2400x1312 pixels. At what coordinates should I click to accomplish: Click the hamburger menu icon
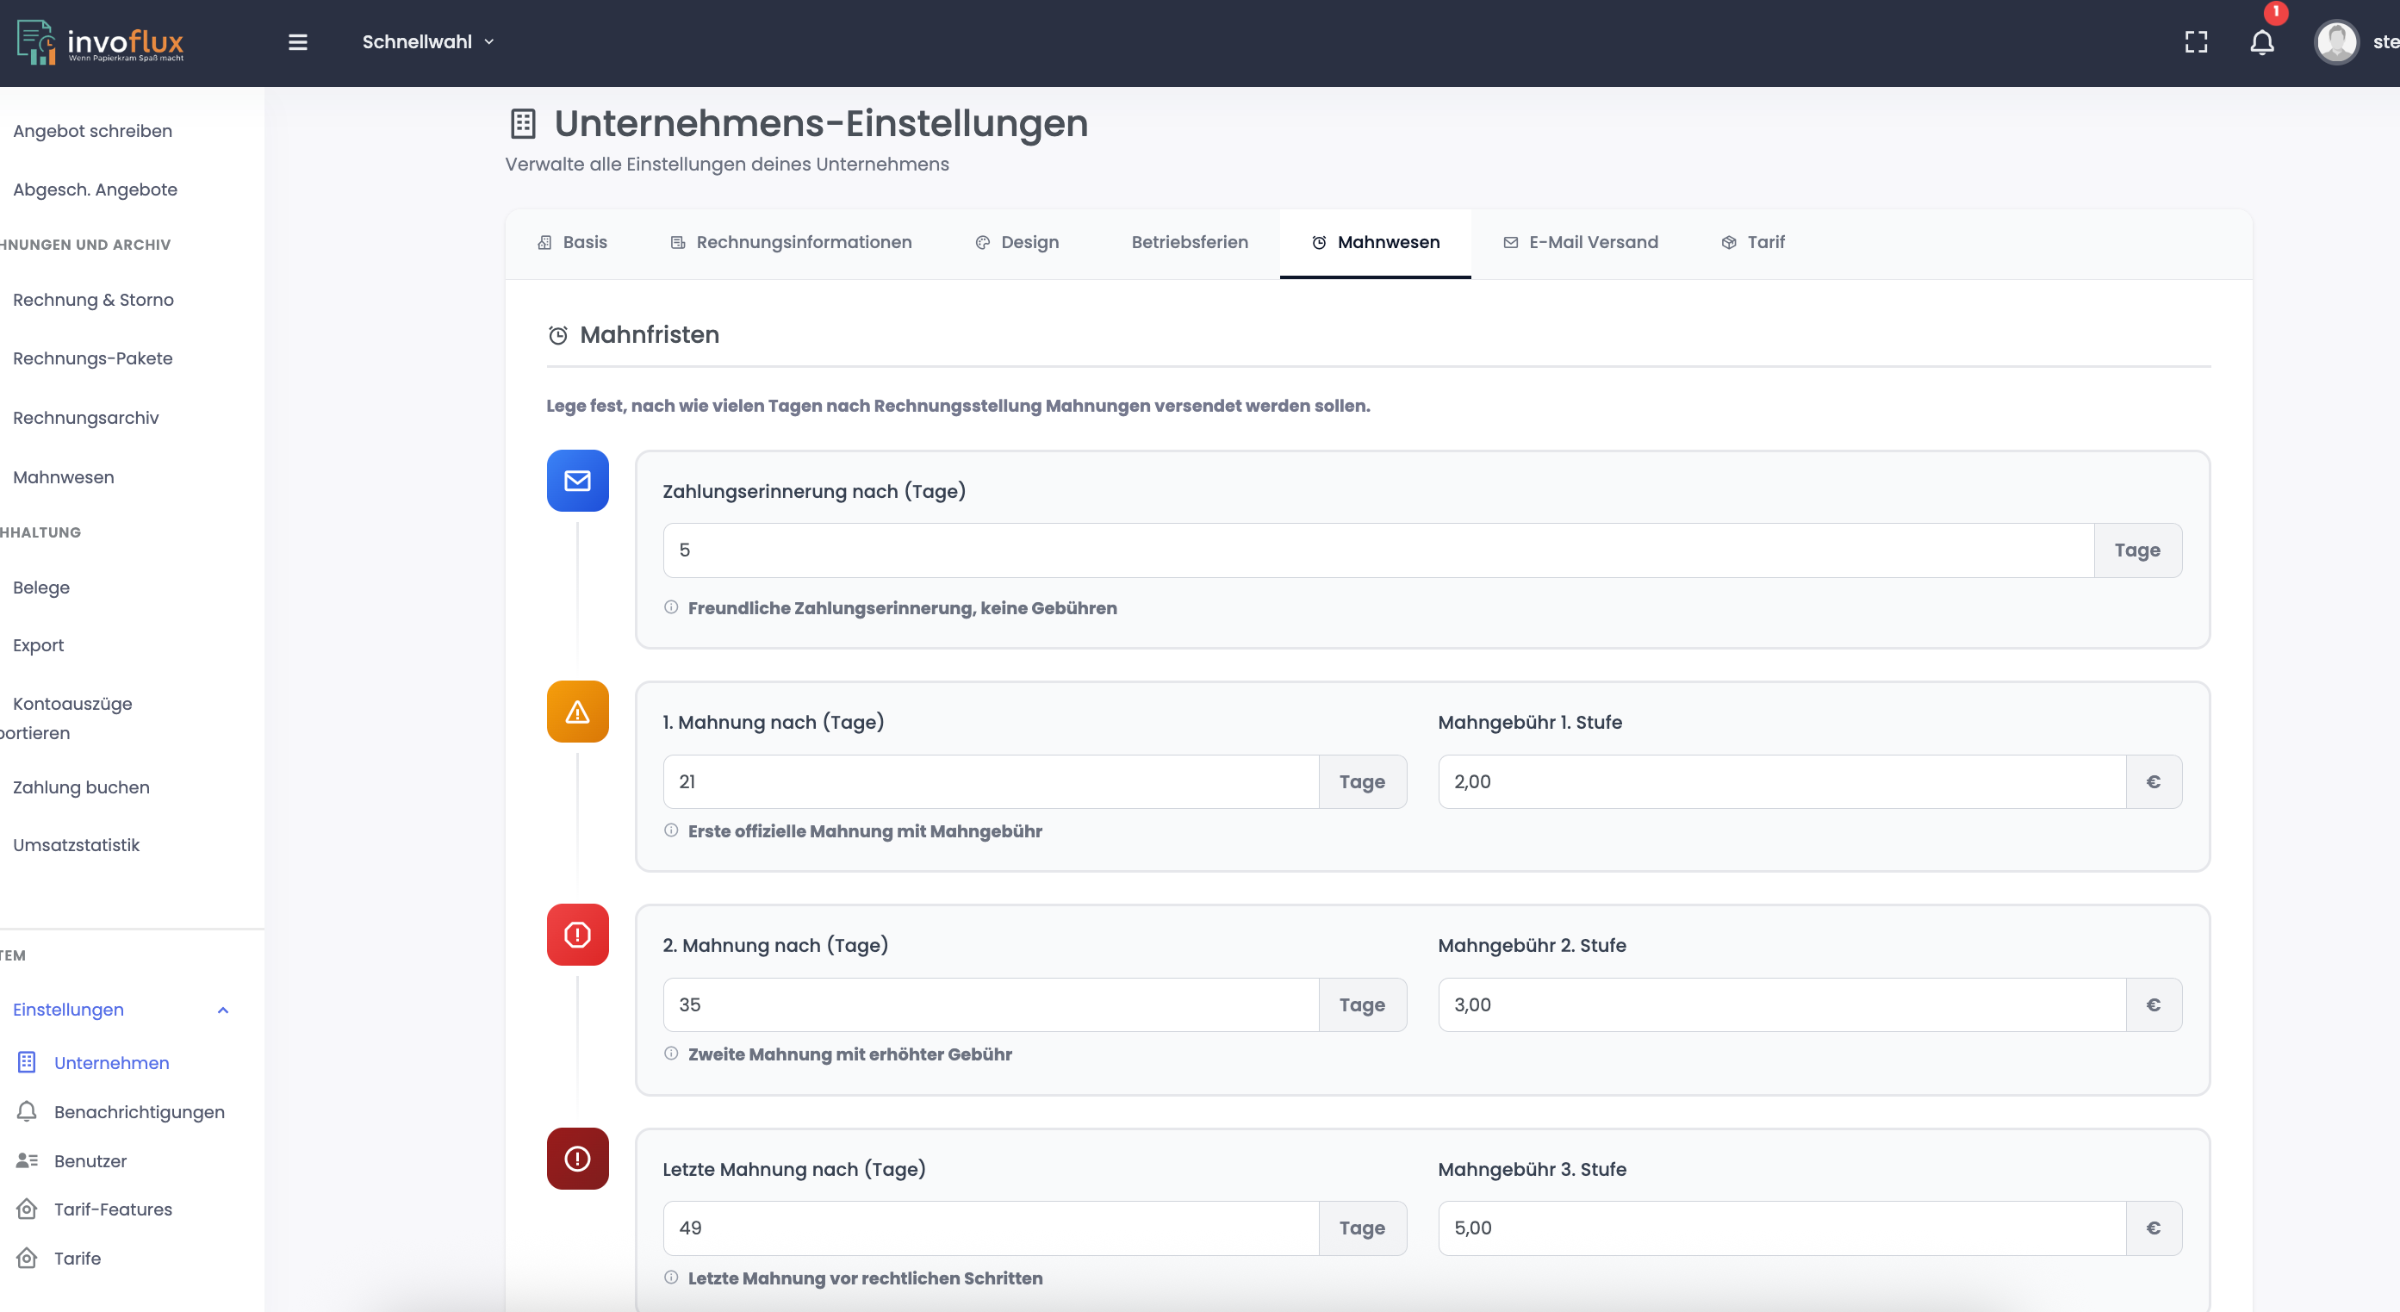coord(297,42)
